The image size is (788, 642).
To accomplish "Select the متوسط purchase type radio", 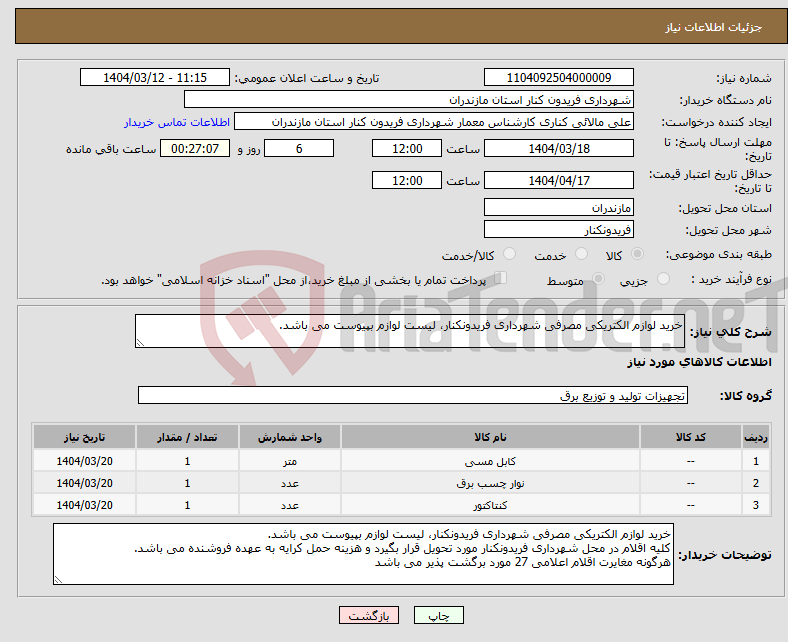I will tap(598, 279).
